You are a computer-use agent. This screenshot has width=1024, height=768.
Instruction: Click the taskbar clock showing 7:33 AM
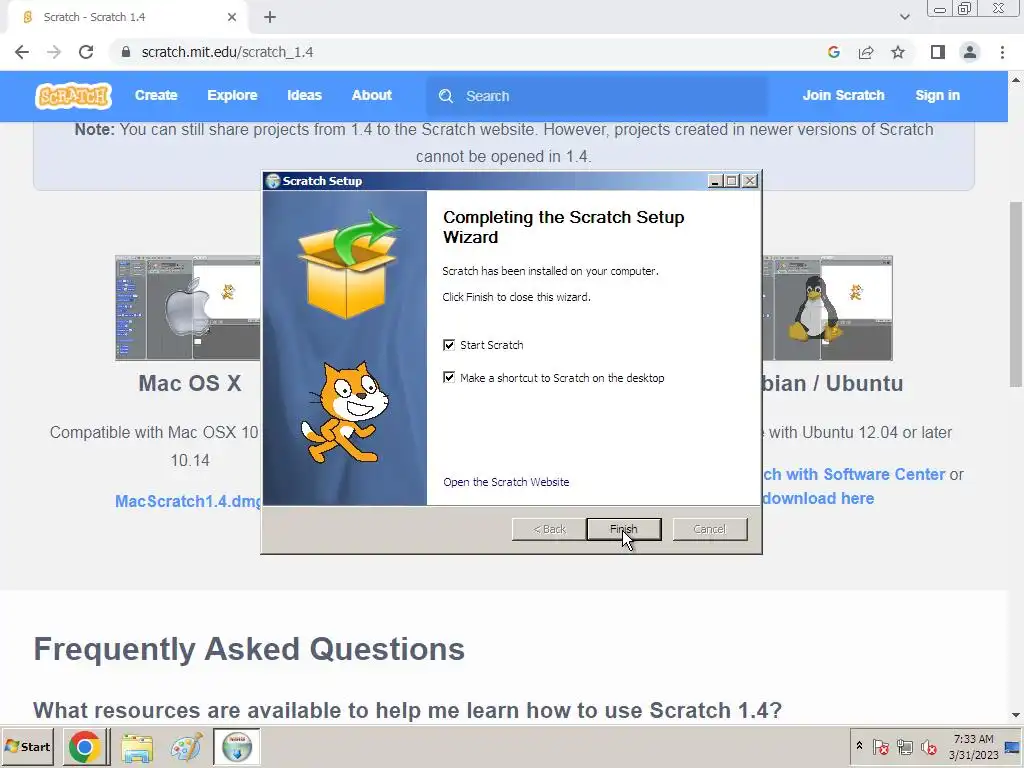pyautogui.click(x=974, y=746)
